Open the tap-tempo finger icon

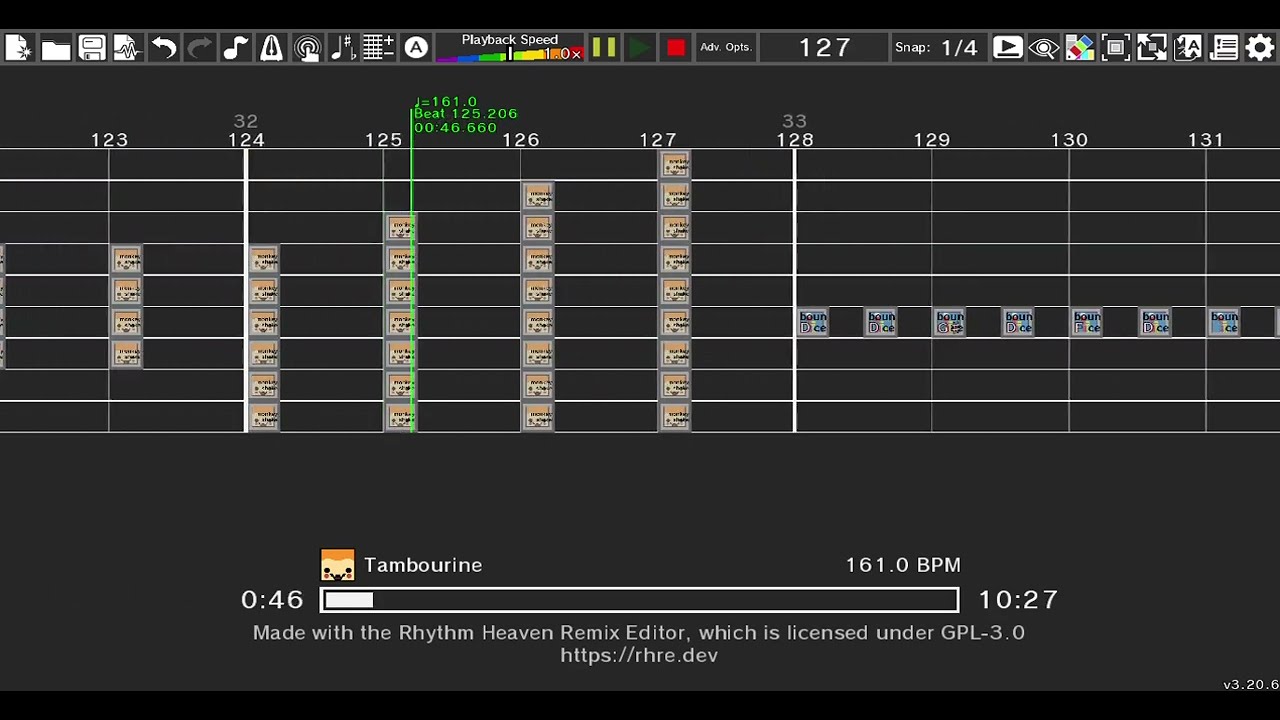pos(308,48)
